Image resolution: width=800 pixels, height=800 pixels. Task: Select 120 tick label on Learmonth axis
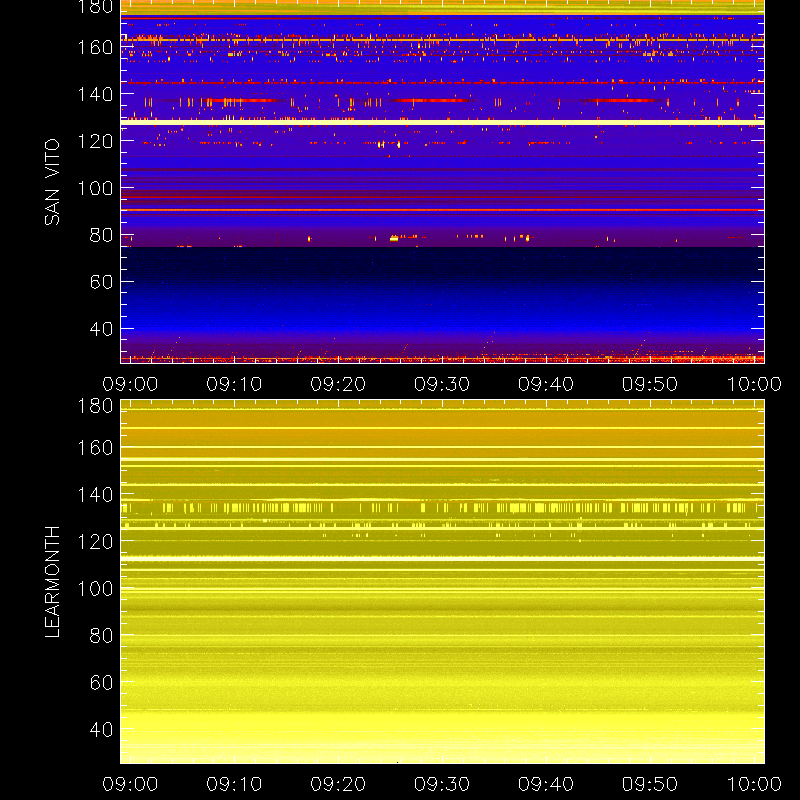click(x=95, y=541)
